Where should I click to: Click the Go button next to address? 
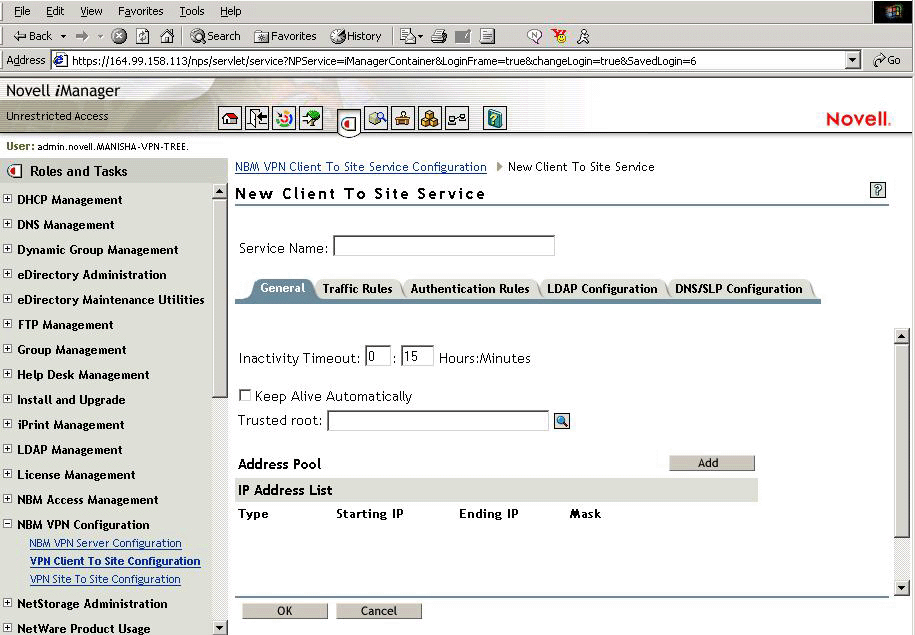(886, 60)
